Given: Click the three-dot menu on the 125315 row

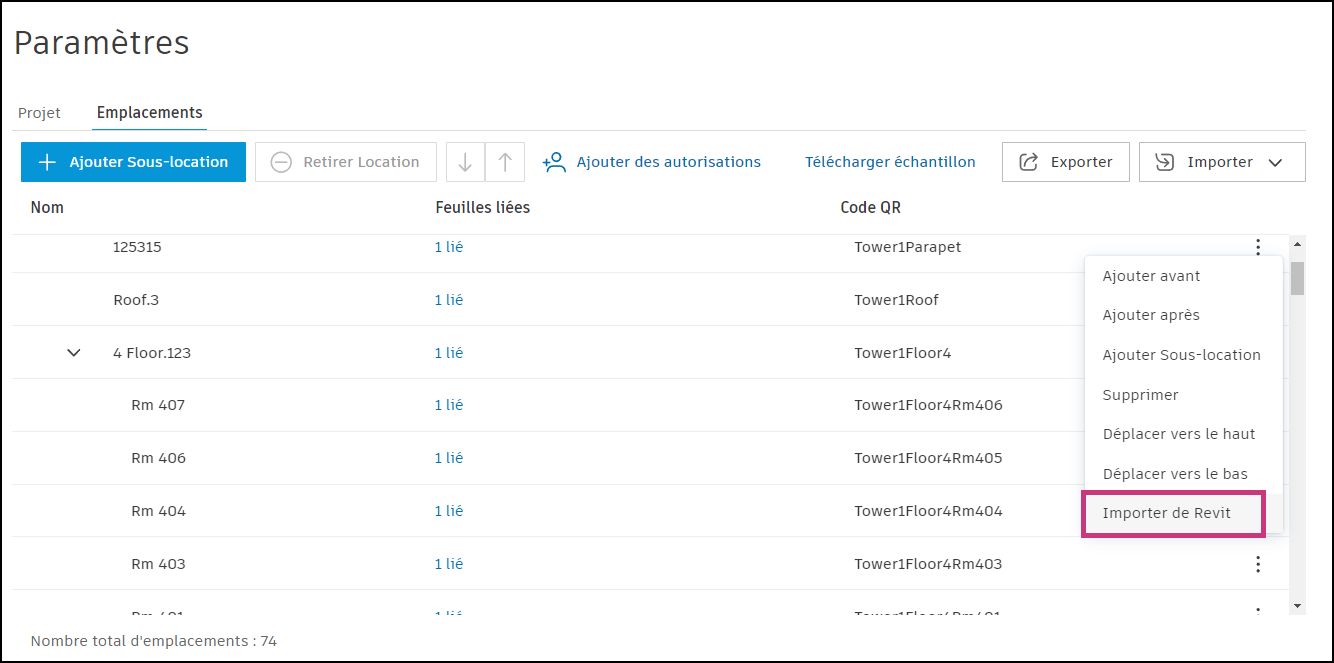Looking at the screenshot, I should [x=1258, y=247].
